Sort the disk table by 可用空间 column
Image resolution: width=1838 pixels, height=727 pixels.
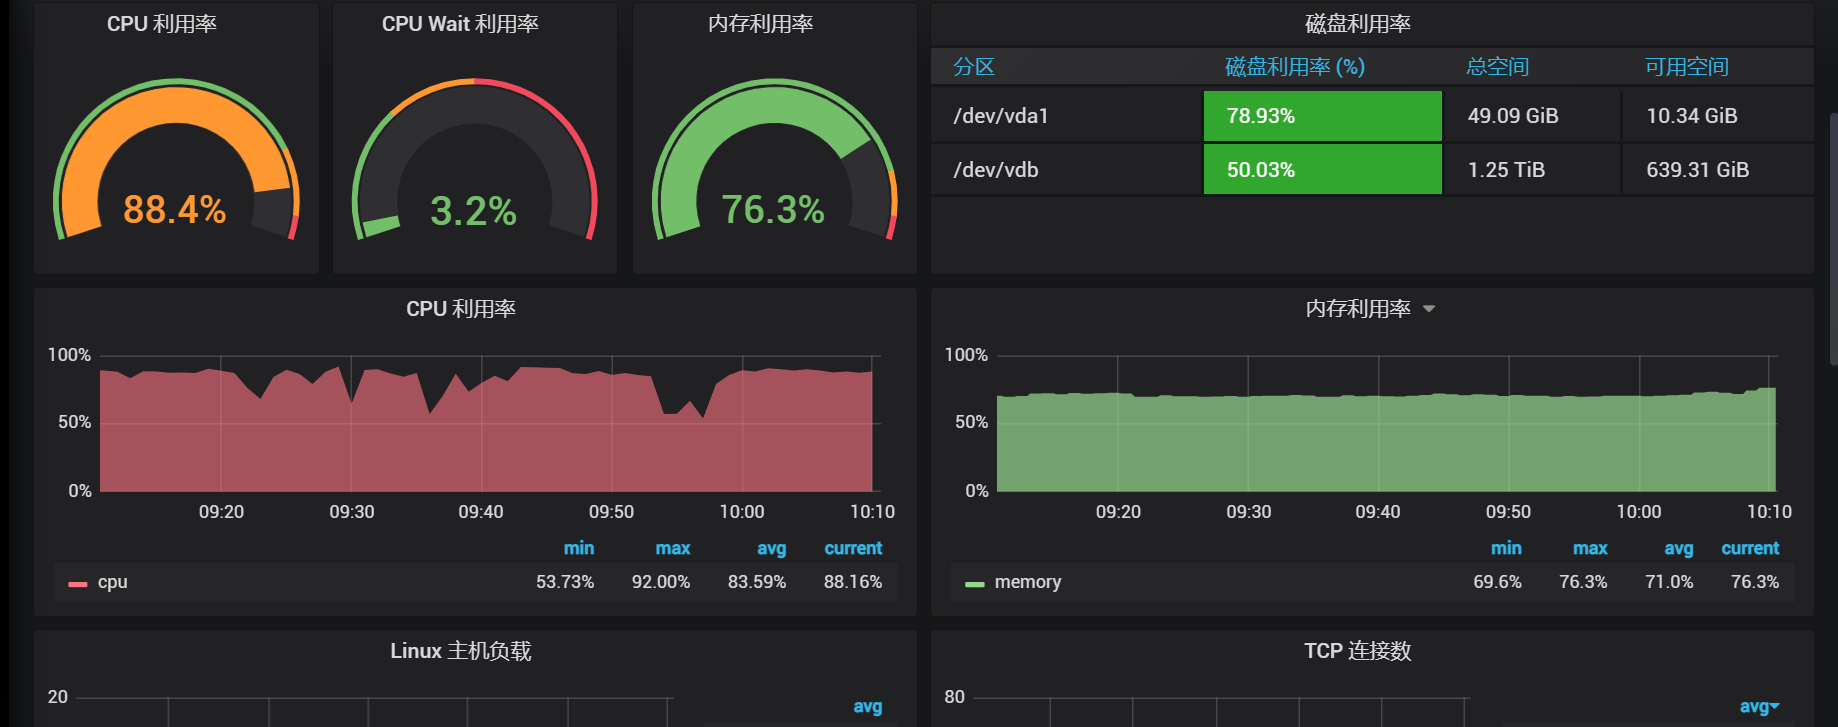1686,67
